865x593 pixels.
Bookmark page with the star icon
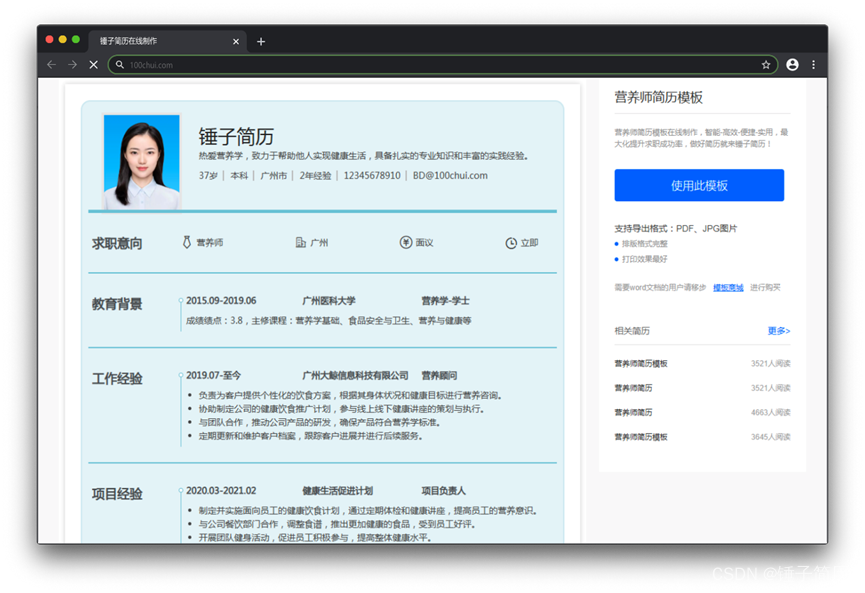point(766,65)
